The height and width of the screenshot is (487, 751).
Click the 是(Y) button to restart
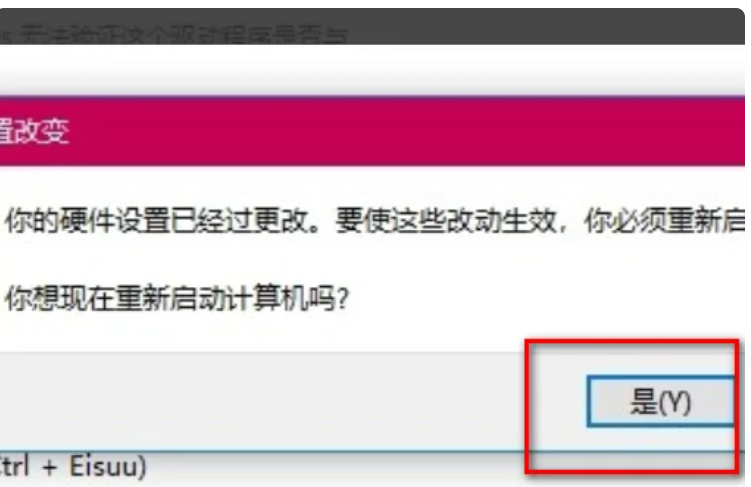tap(660, 401)
